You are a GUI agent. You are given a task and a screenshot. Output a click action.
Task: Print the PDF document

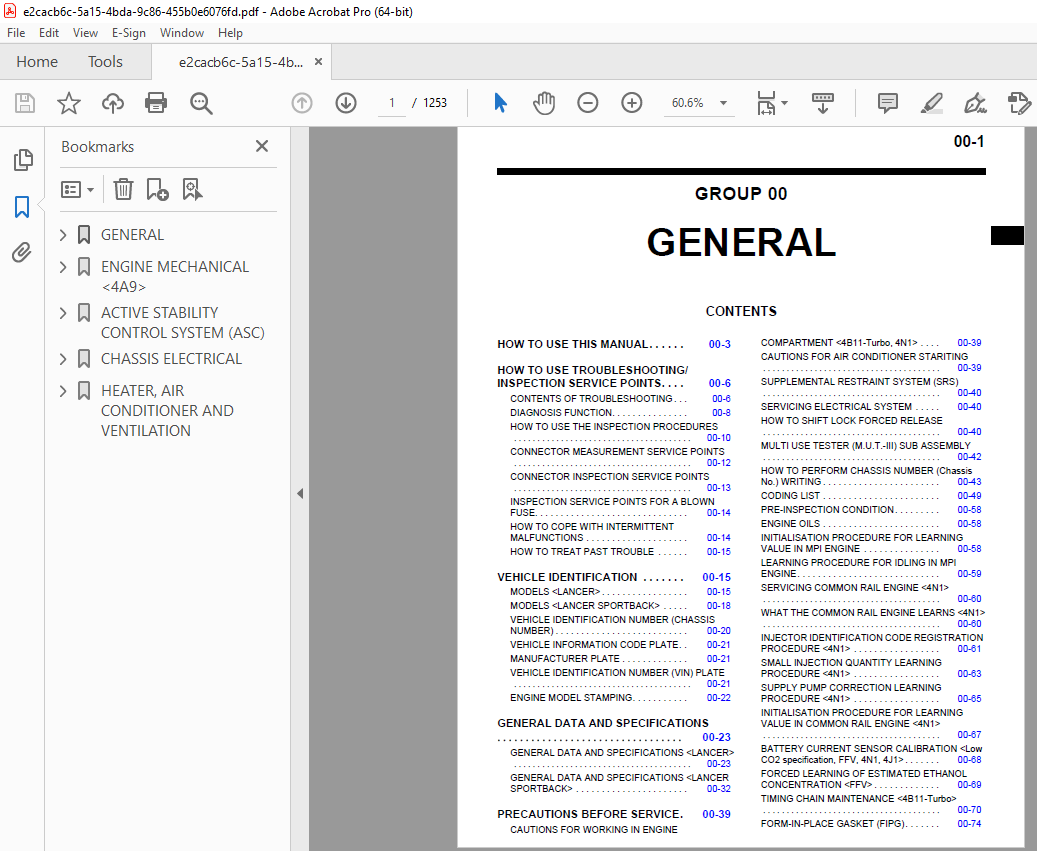point(156,103)
